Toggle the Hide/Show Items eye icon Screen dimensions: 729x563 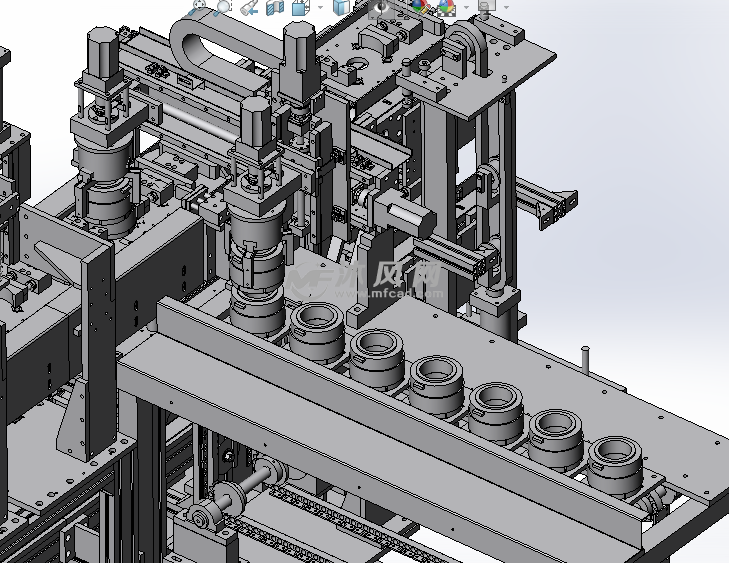(x=382, y=7)
